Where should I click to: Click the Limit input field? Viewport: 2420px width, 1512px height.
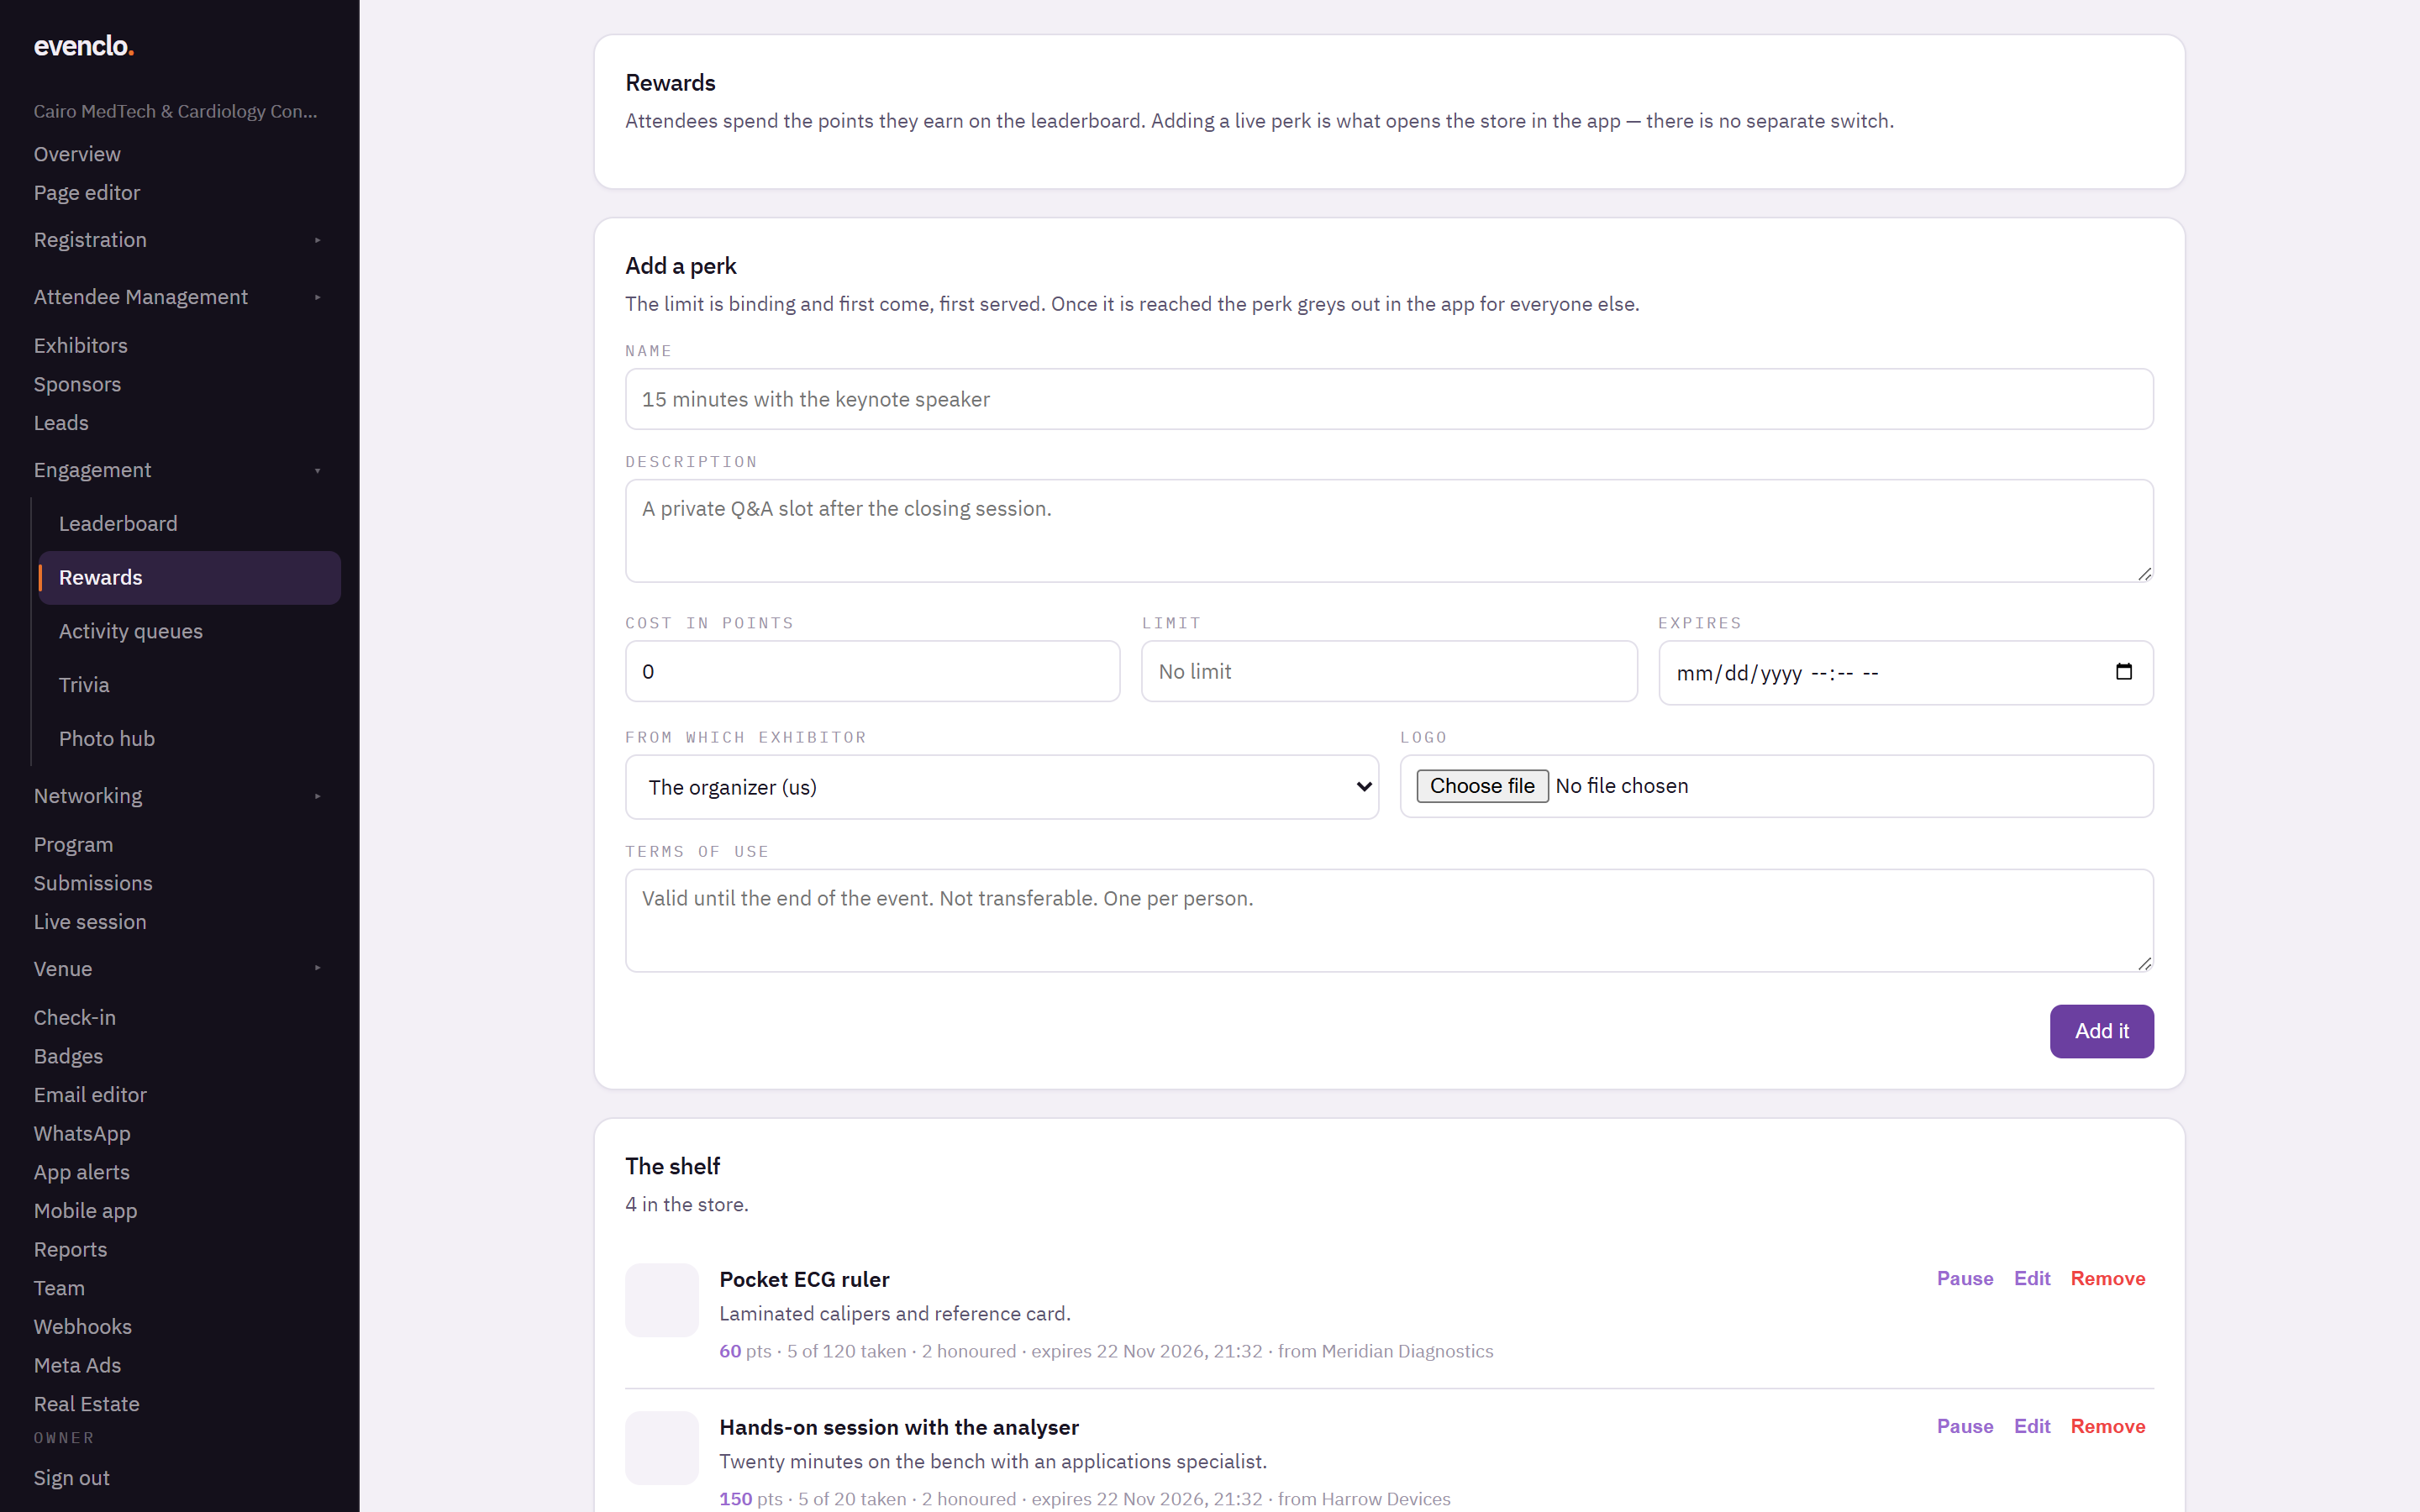click(1389, 672)
